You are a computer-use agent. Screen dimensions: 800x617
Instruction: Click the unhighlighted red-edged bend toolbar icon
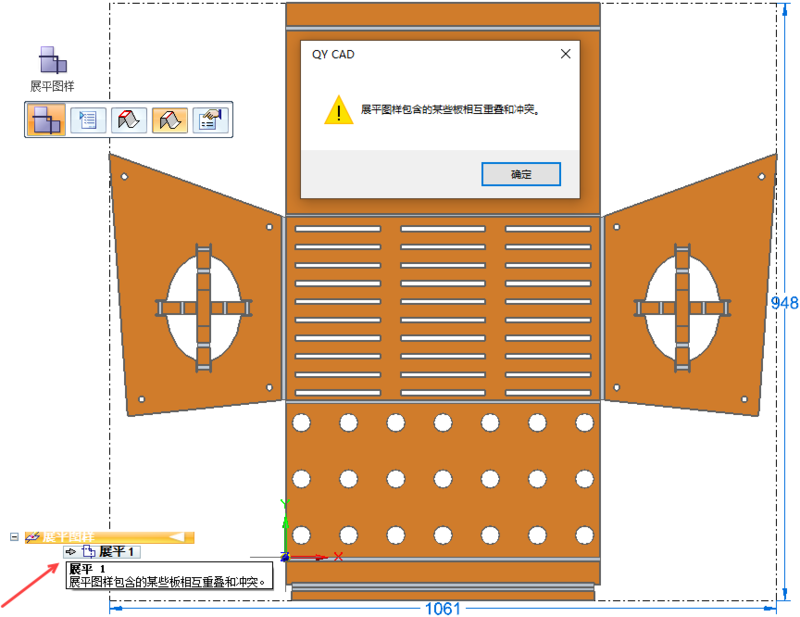129,120
